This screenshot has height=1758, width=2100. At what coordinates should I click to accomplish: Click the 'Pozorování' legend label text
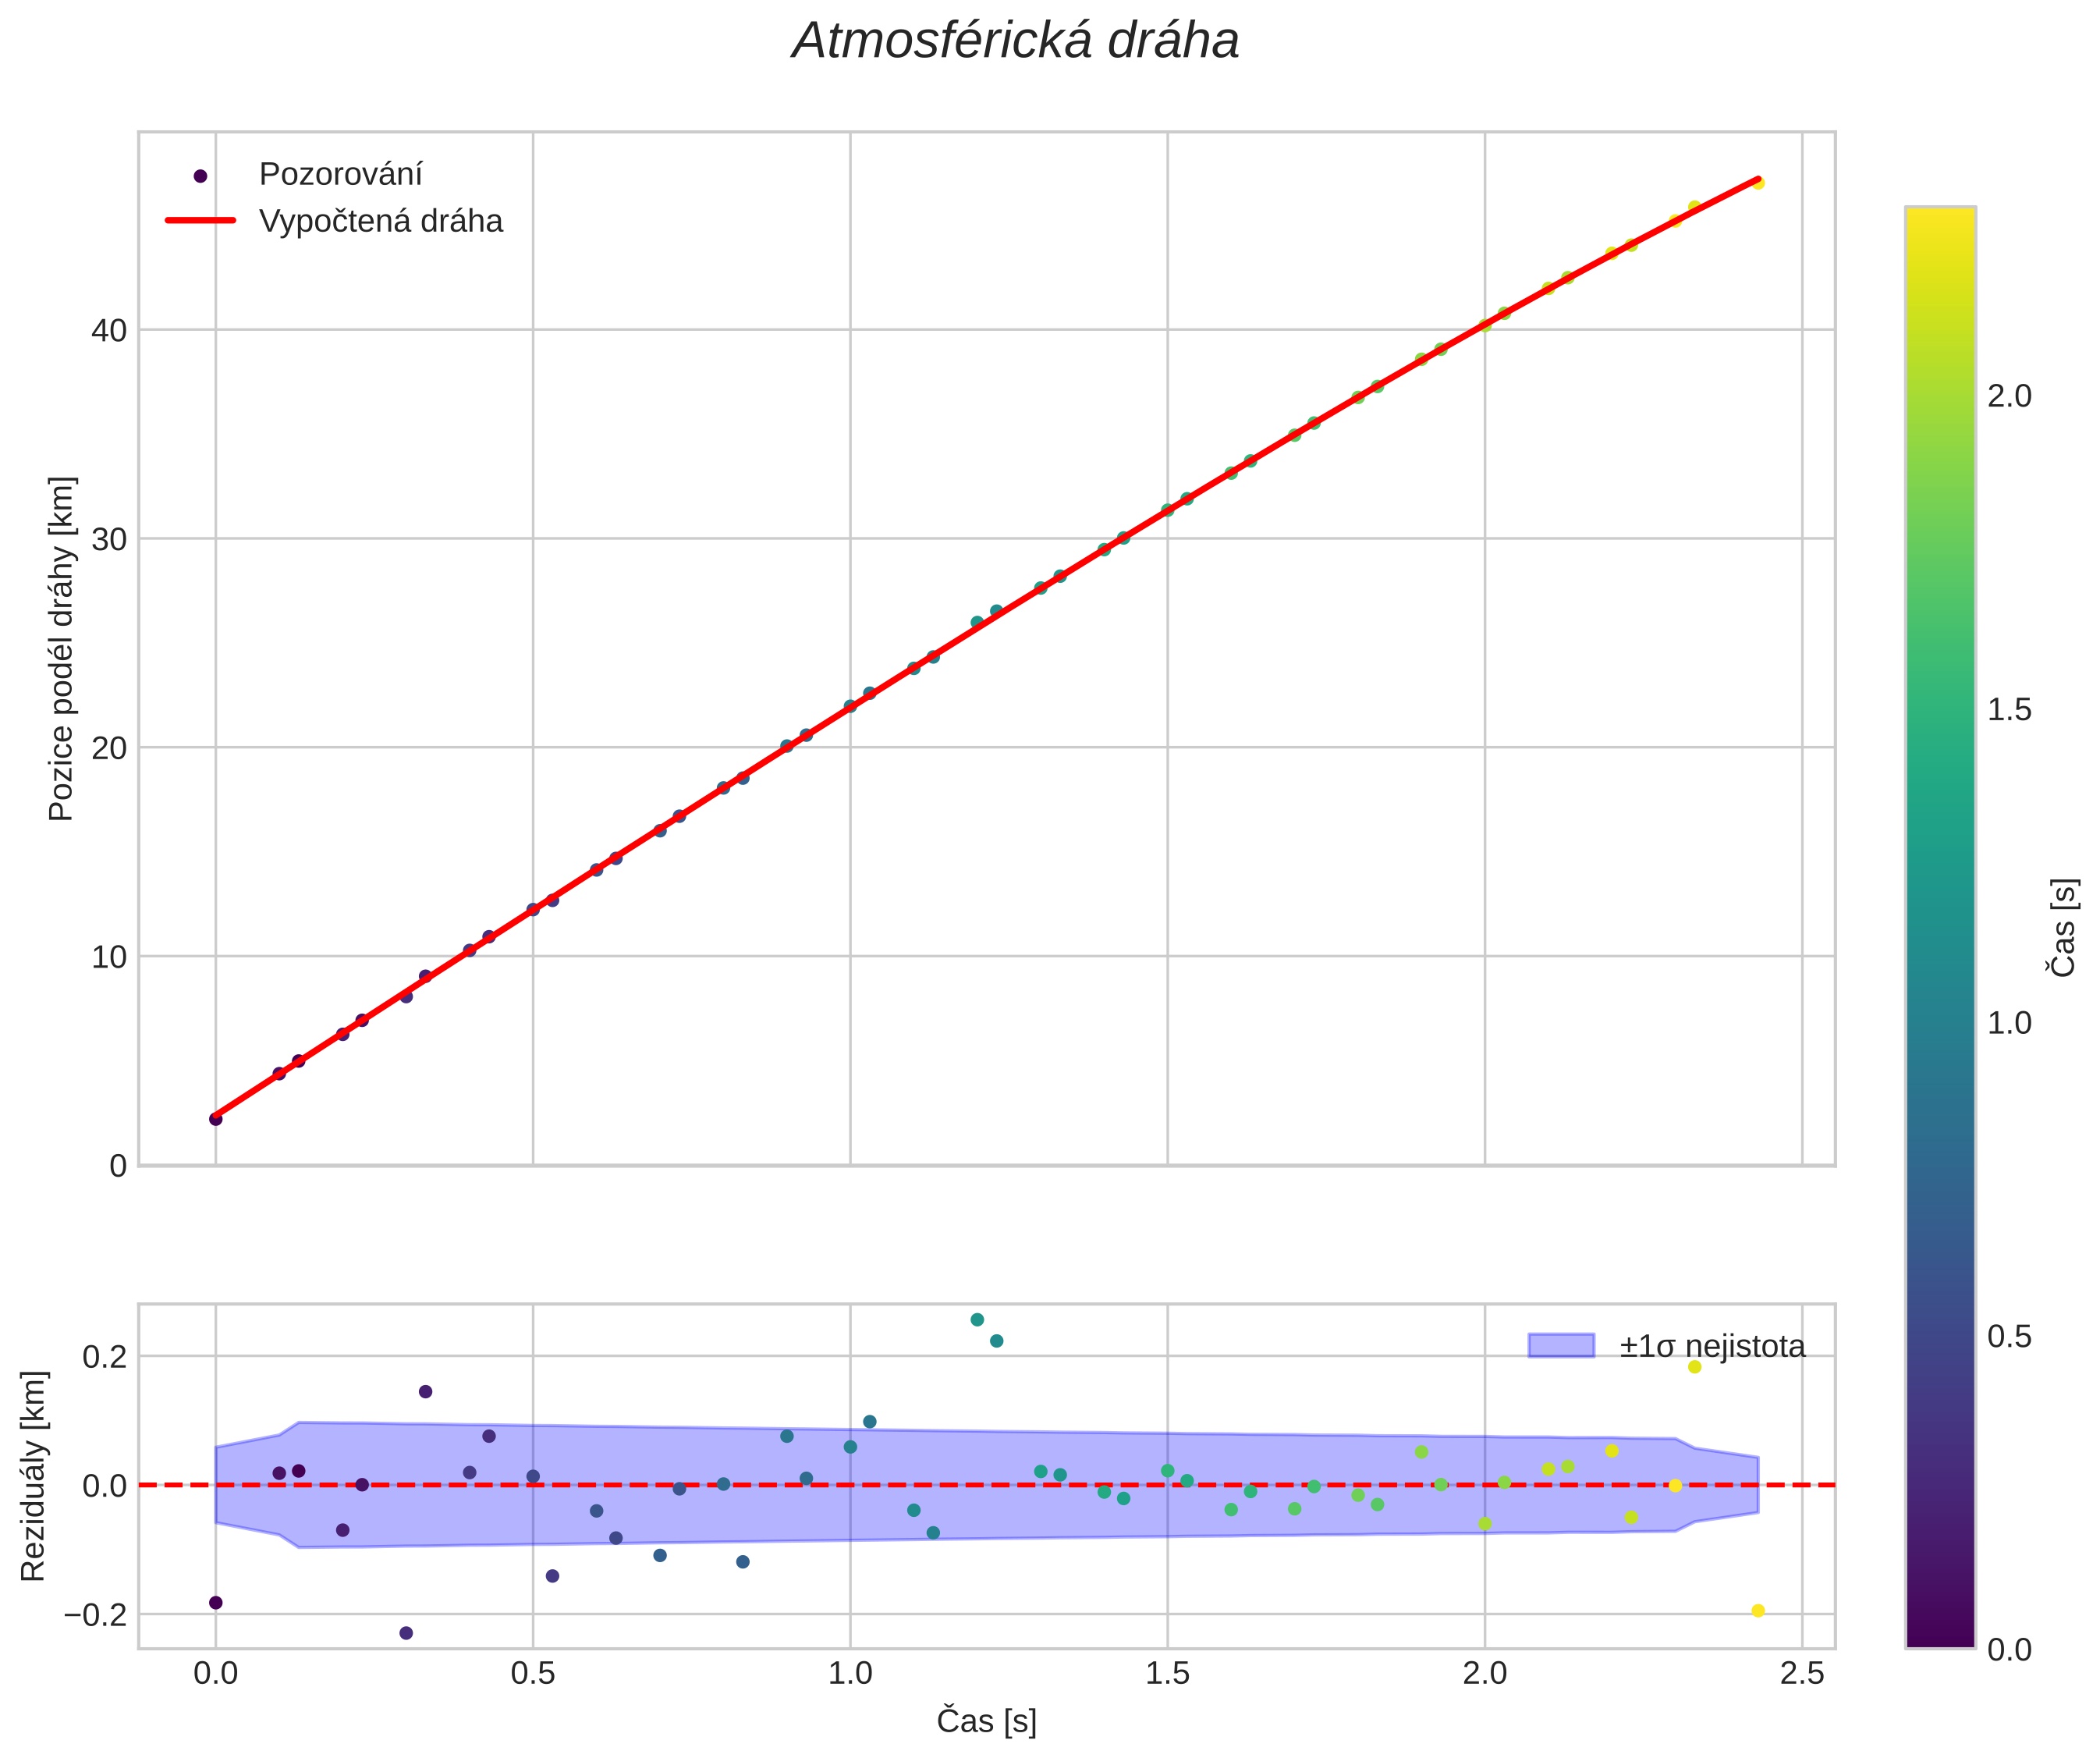tap(340, 175)
